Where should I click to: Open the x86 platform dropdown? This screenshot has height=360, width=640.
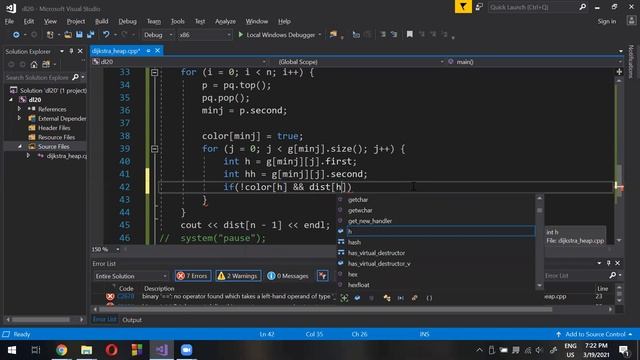204,35
